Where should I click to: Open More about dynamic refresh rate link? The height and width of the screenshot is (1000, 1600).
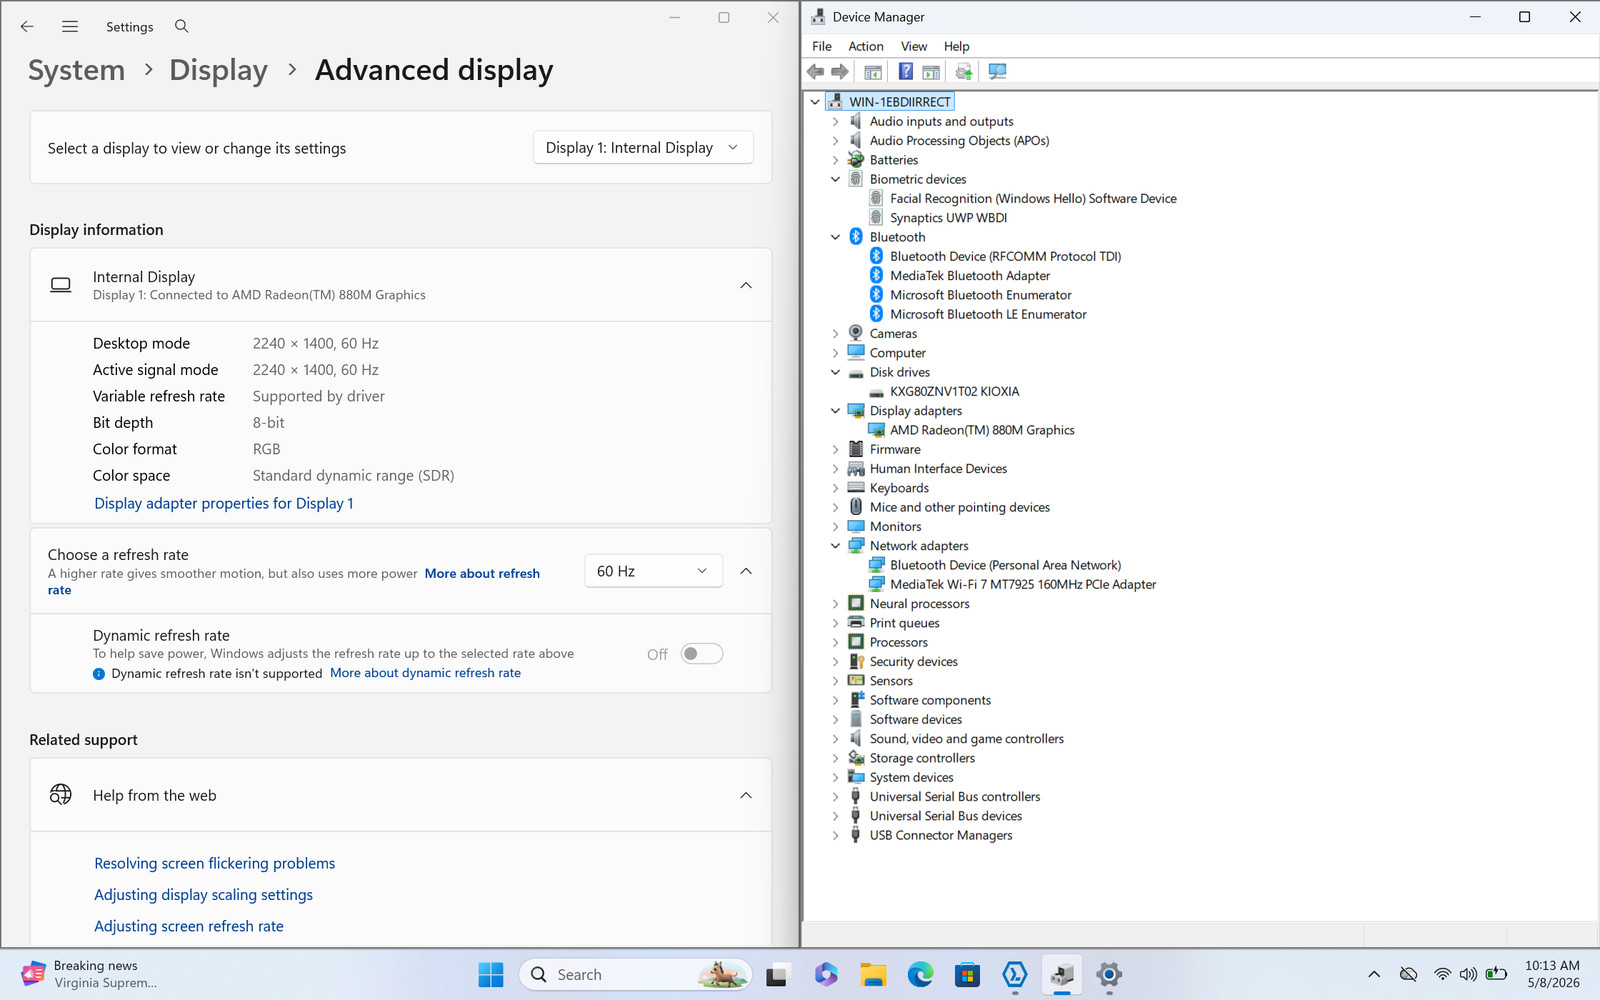426,673
